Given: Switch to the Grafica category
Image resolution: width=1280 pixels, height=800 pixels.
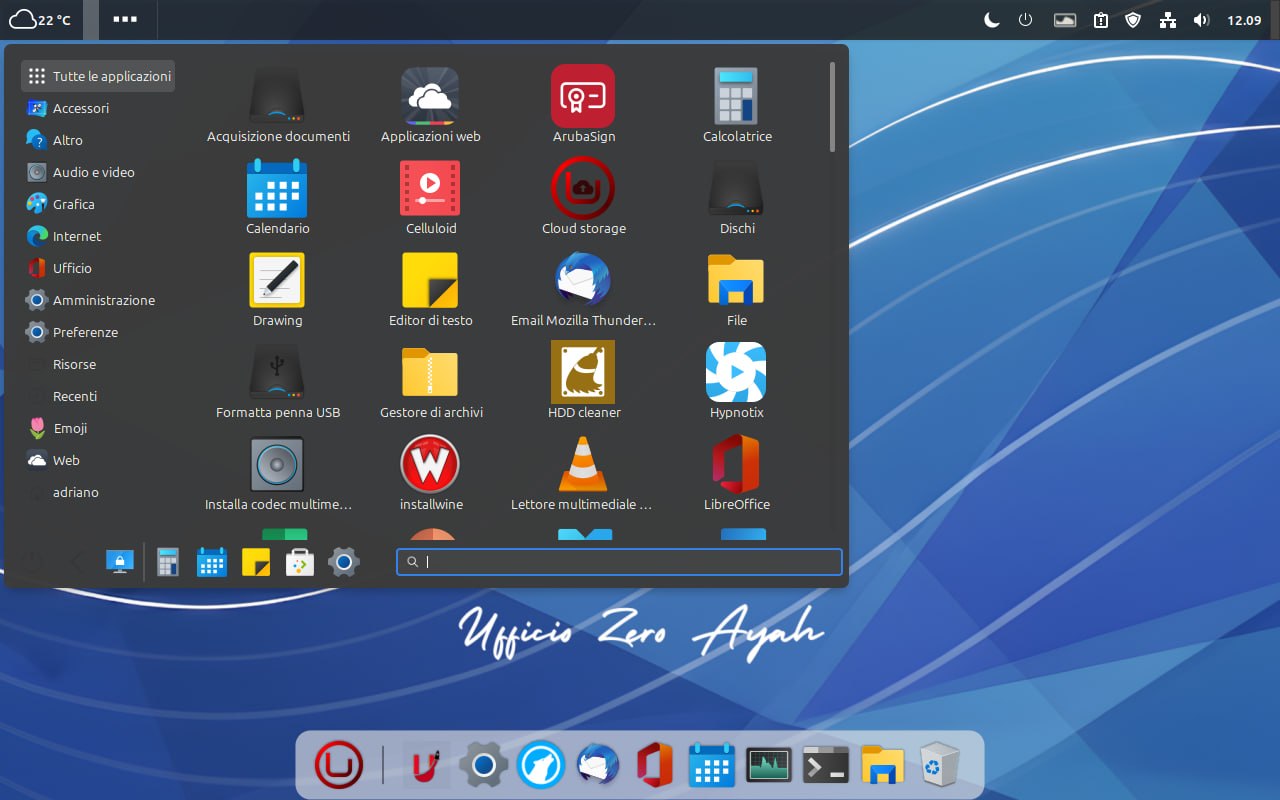Looking at the screenshot, I should pyautogui.click(x=98, y=204).
